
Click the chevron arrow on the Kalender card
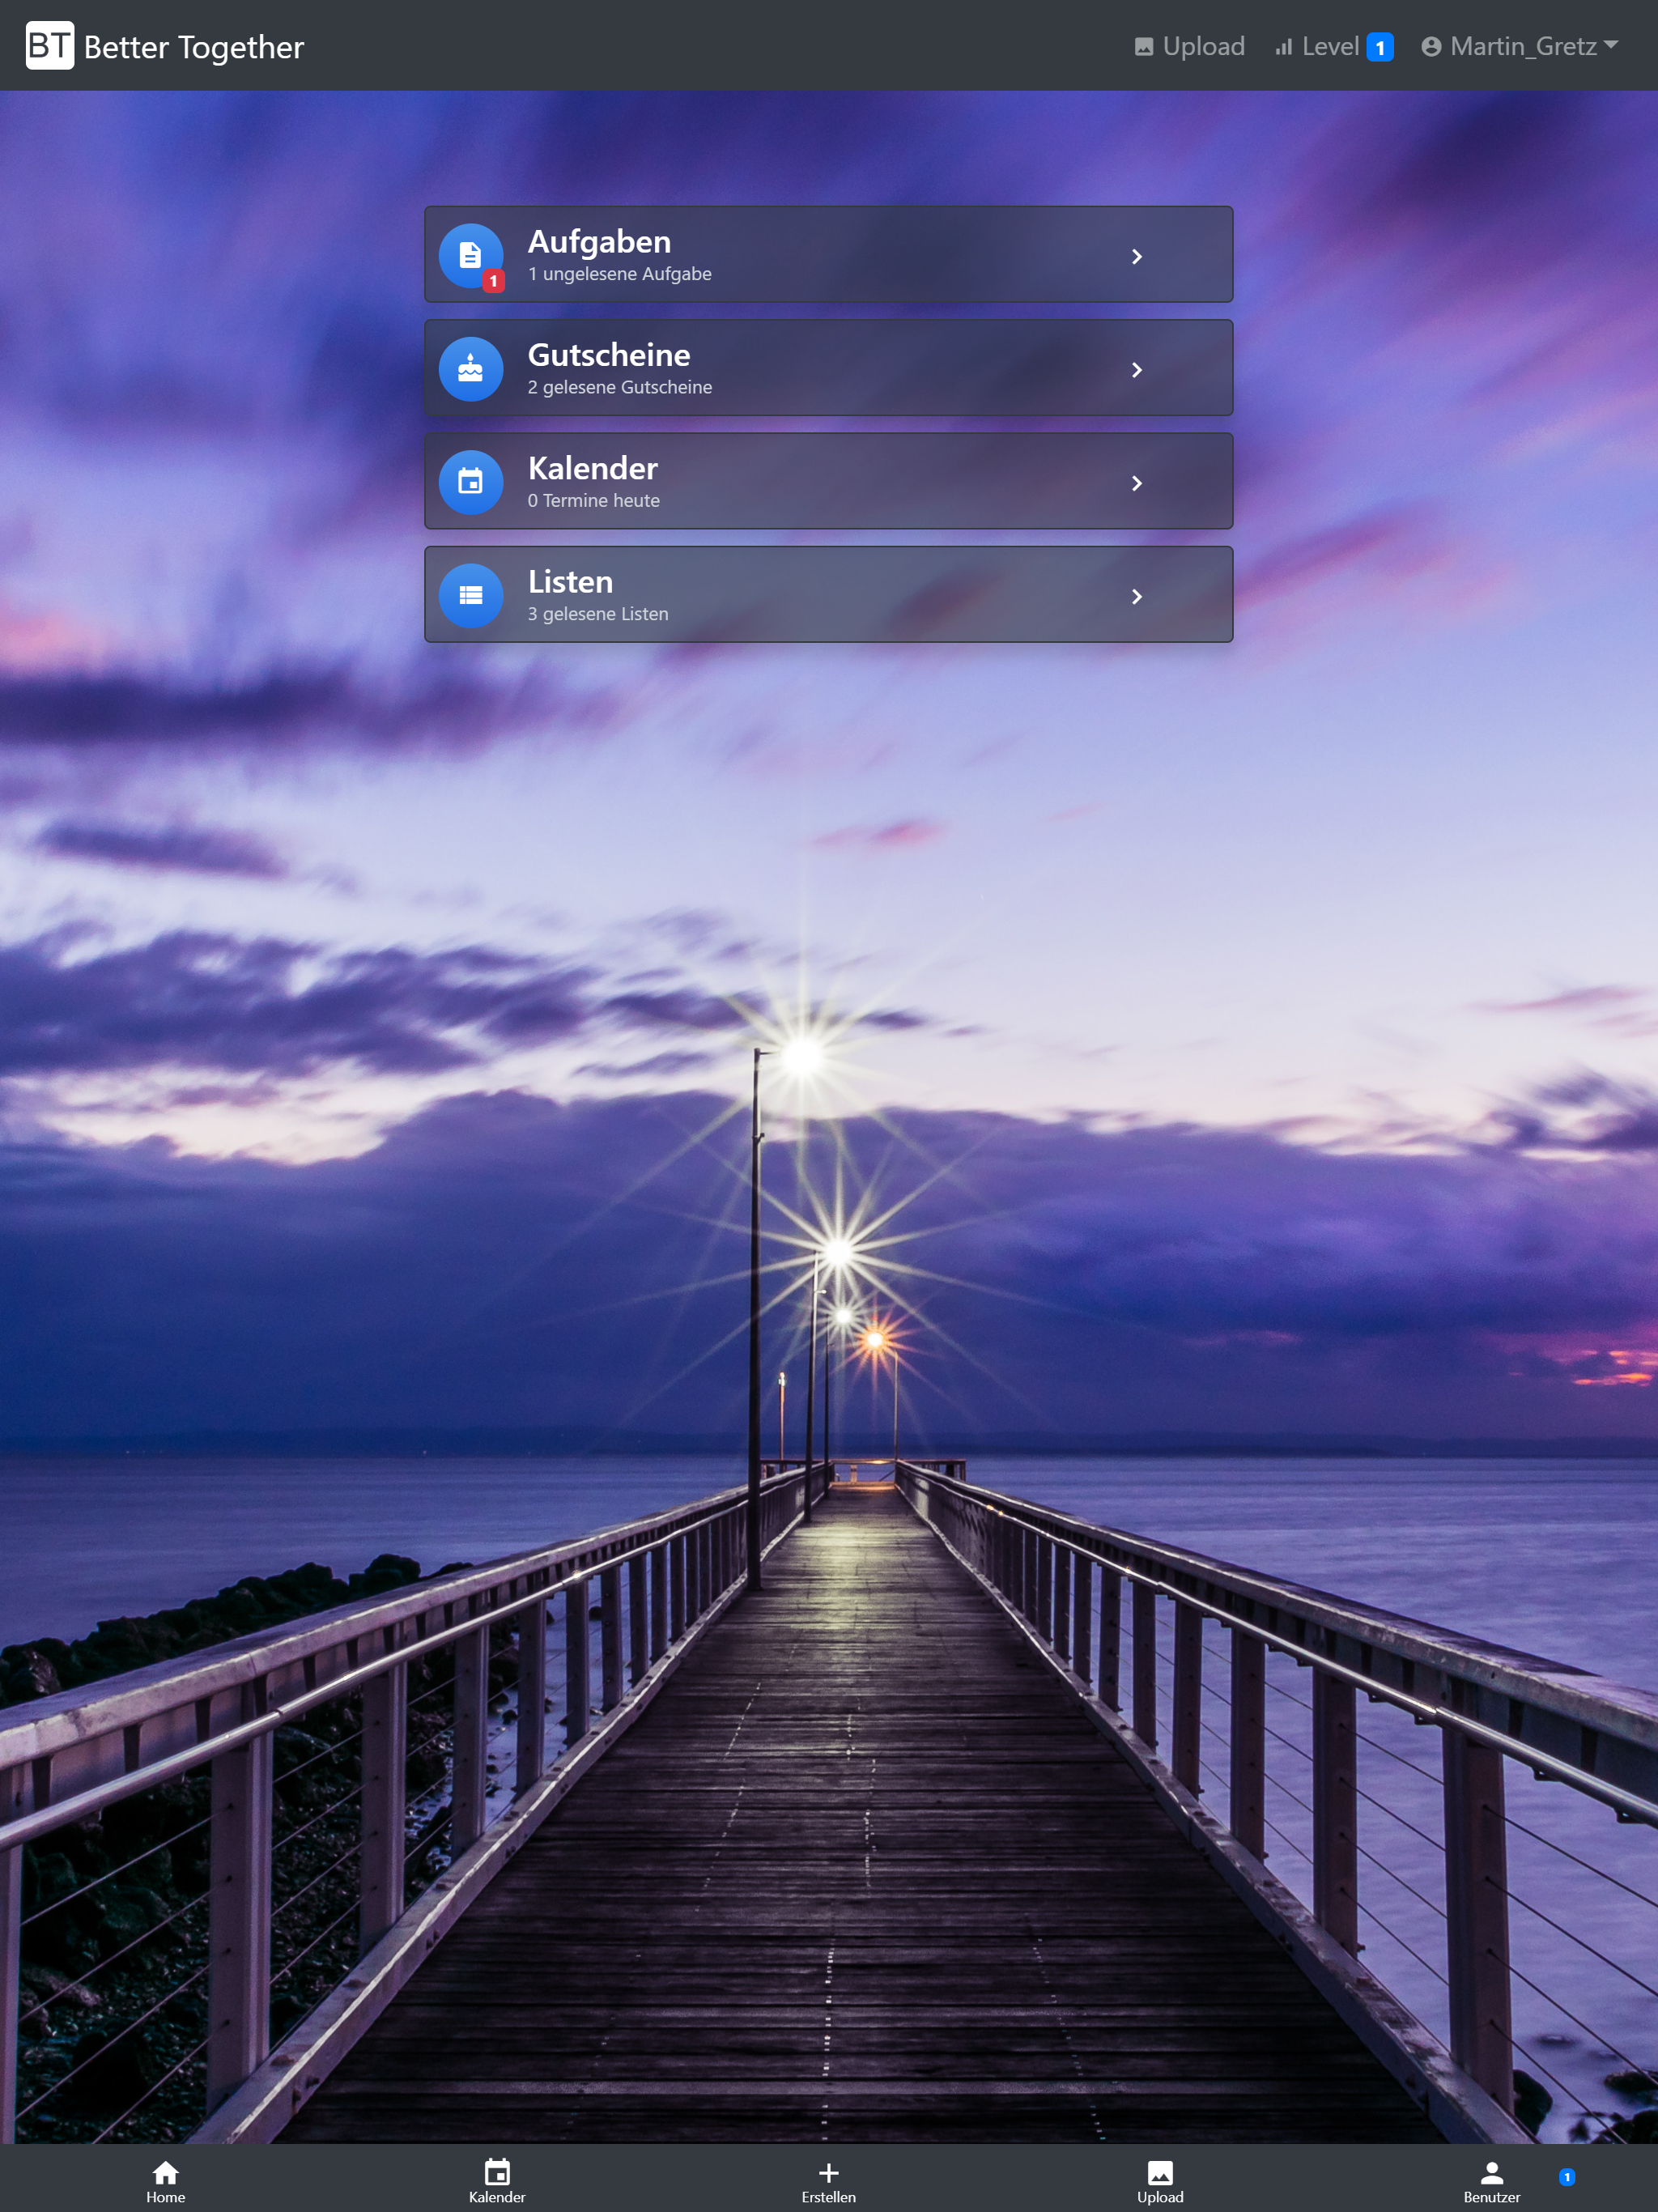1137,483
